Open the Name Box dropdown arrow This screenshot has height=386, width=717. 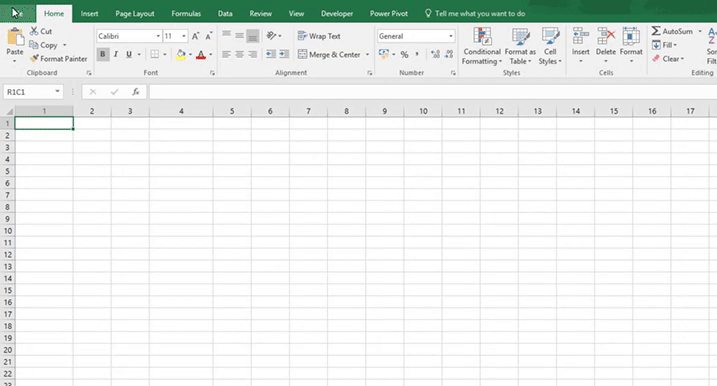[x=57, y=91]
